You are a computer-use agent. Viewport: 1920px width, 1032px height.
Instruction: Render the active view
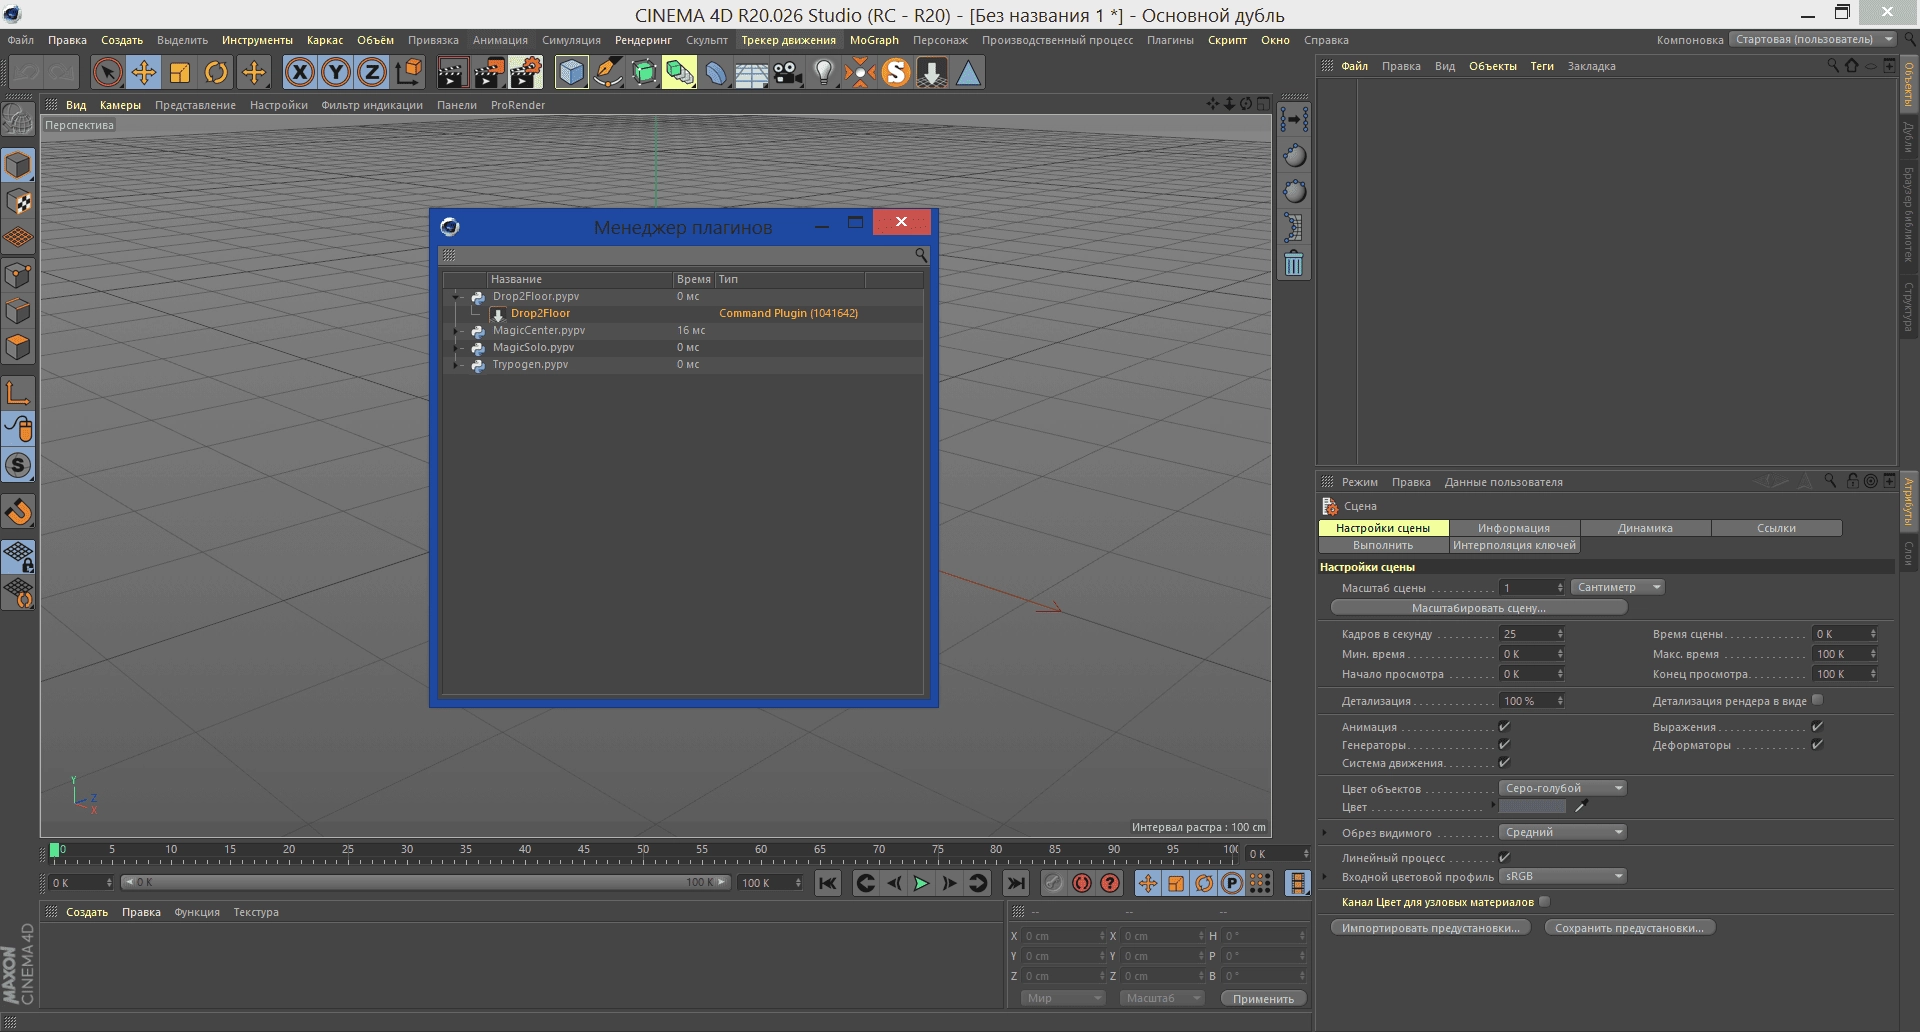[452, 72]
